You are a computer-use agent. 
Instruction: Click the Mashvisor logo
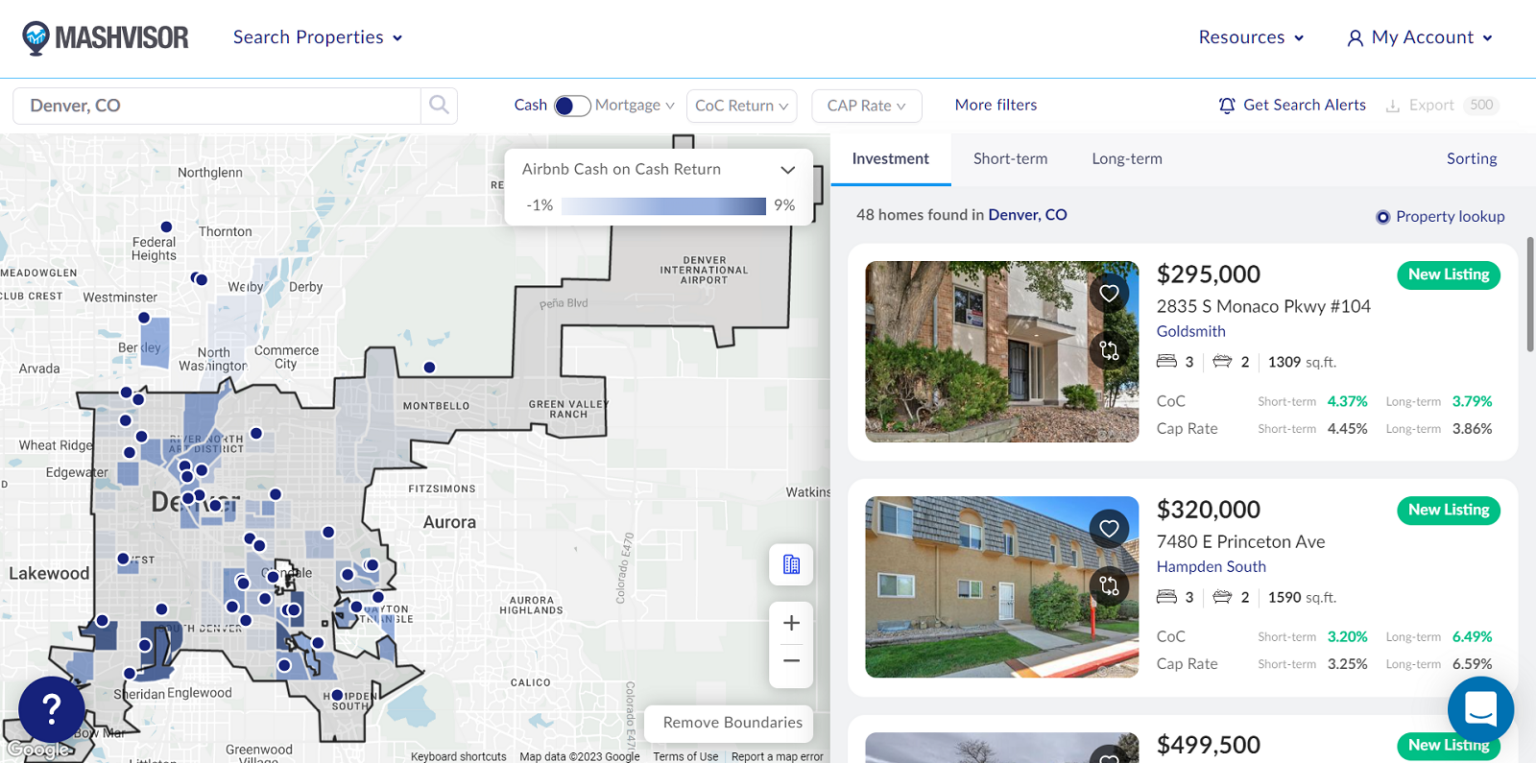(x=105, y=37)
